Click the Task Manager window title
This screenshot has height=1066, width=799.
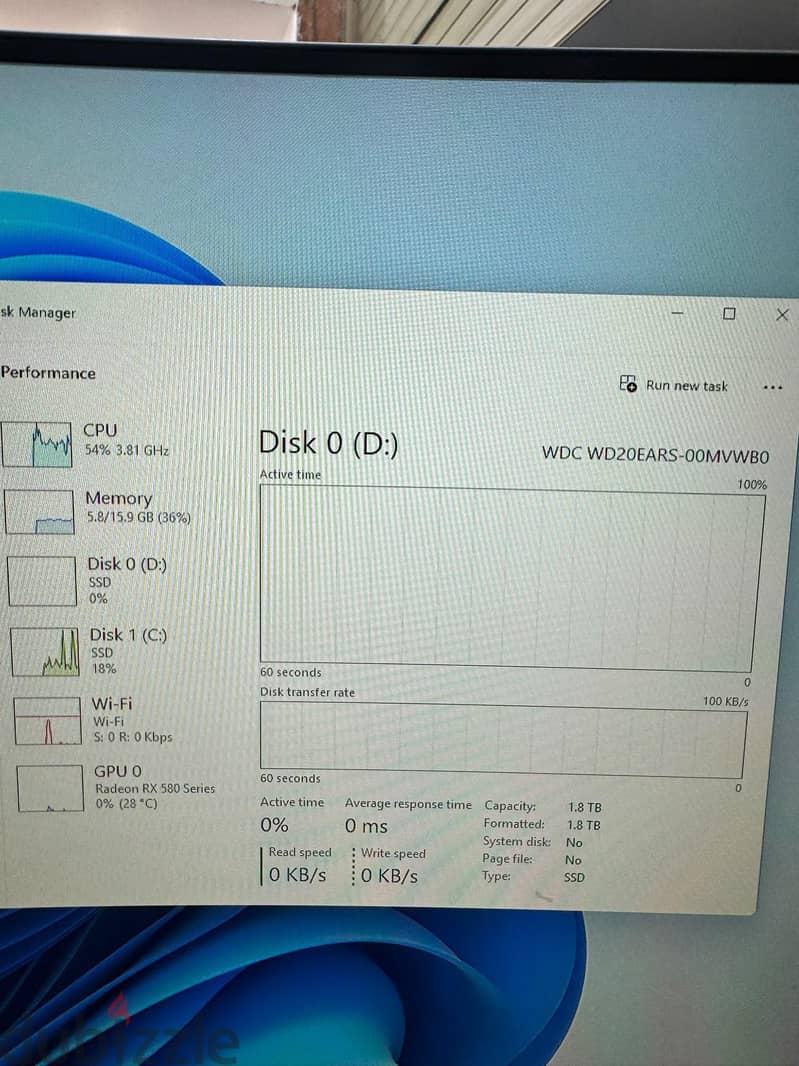tap(38, 313)
